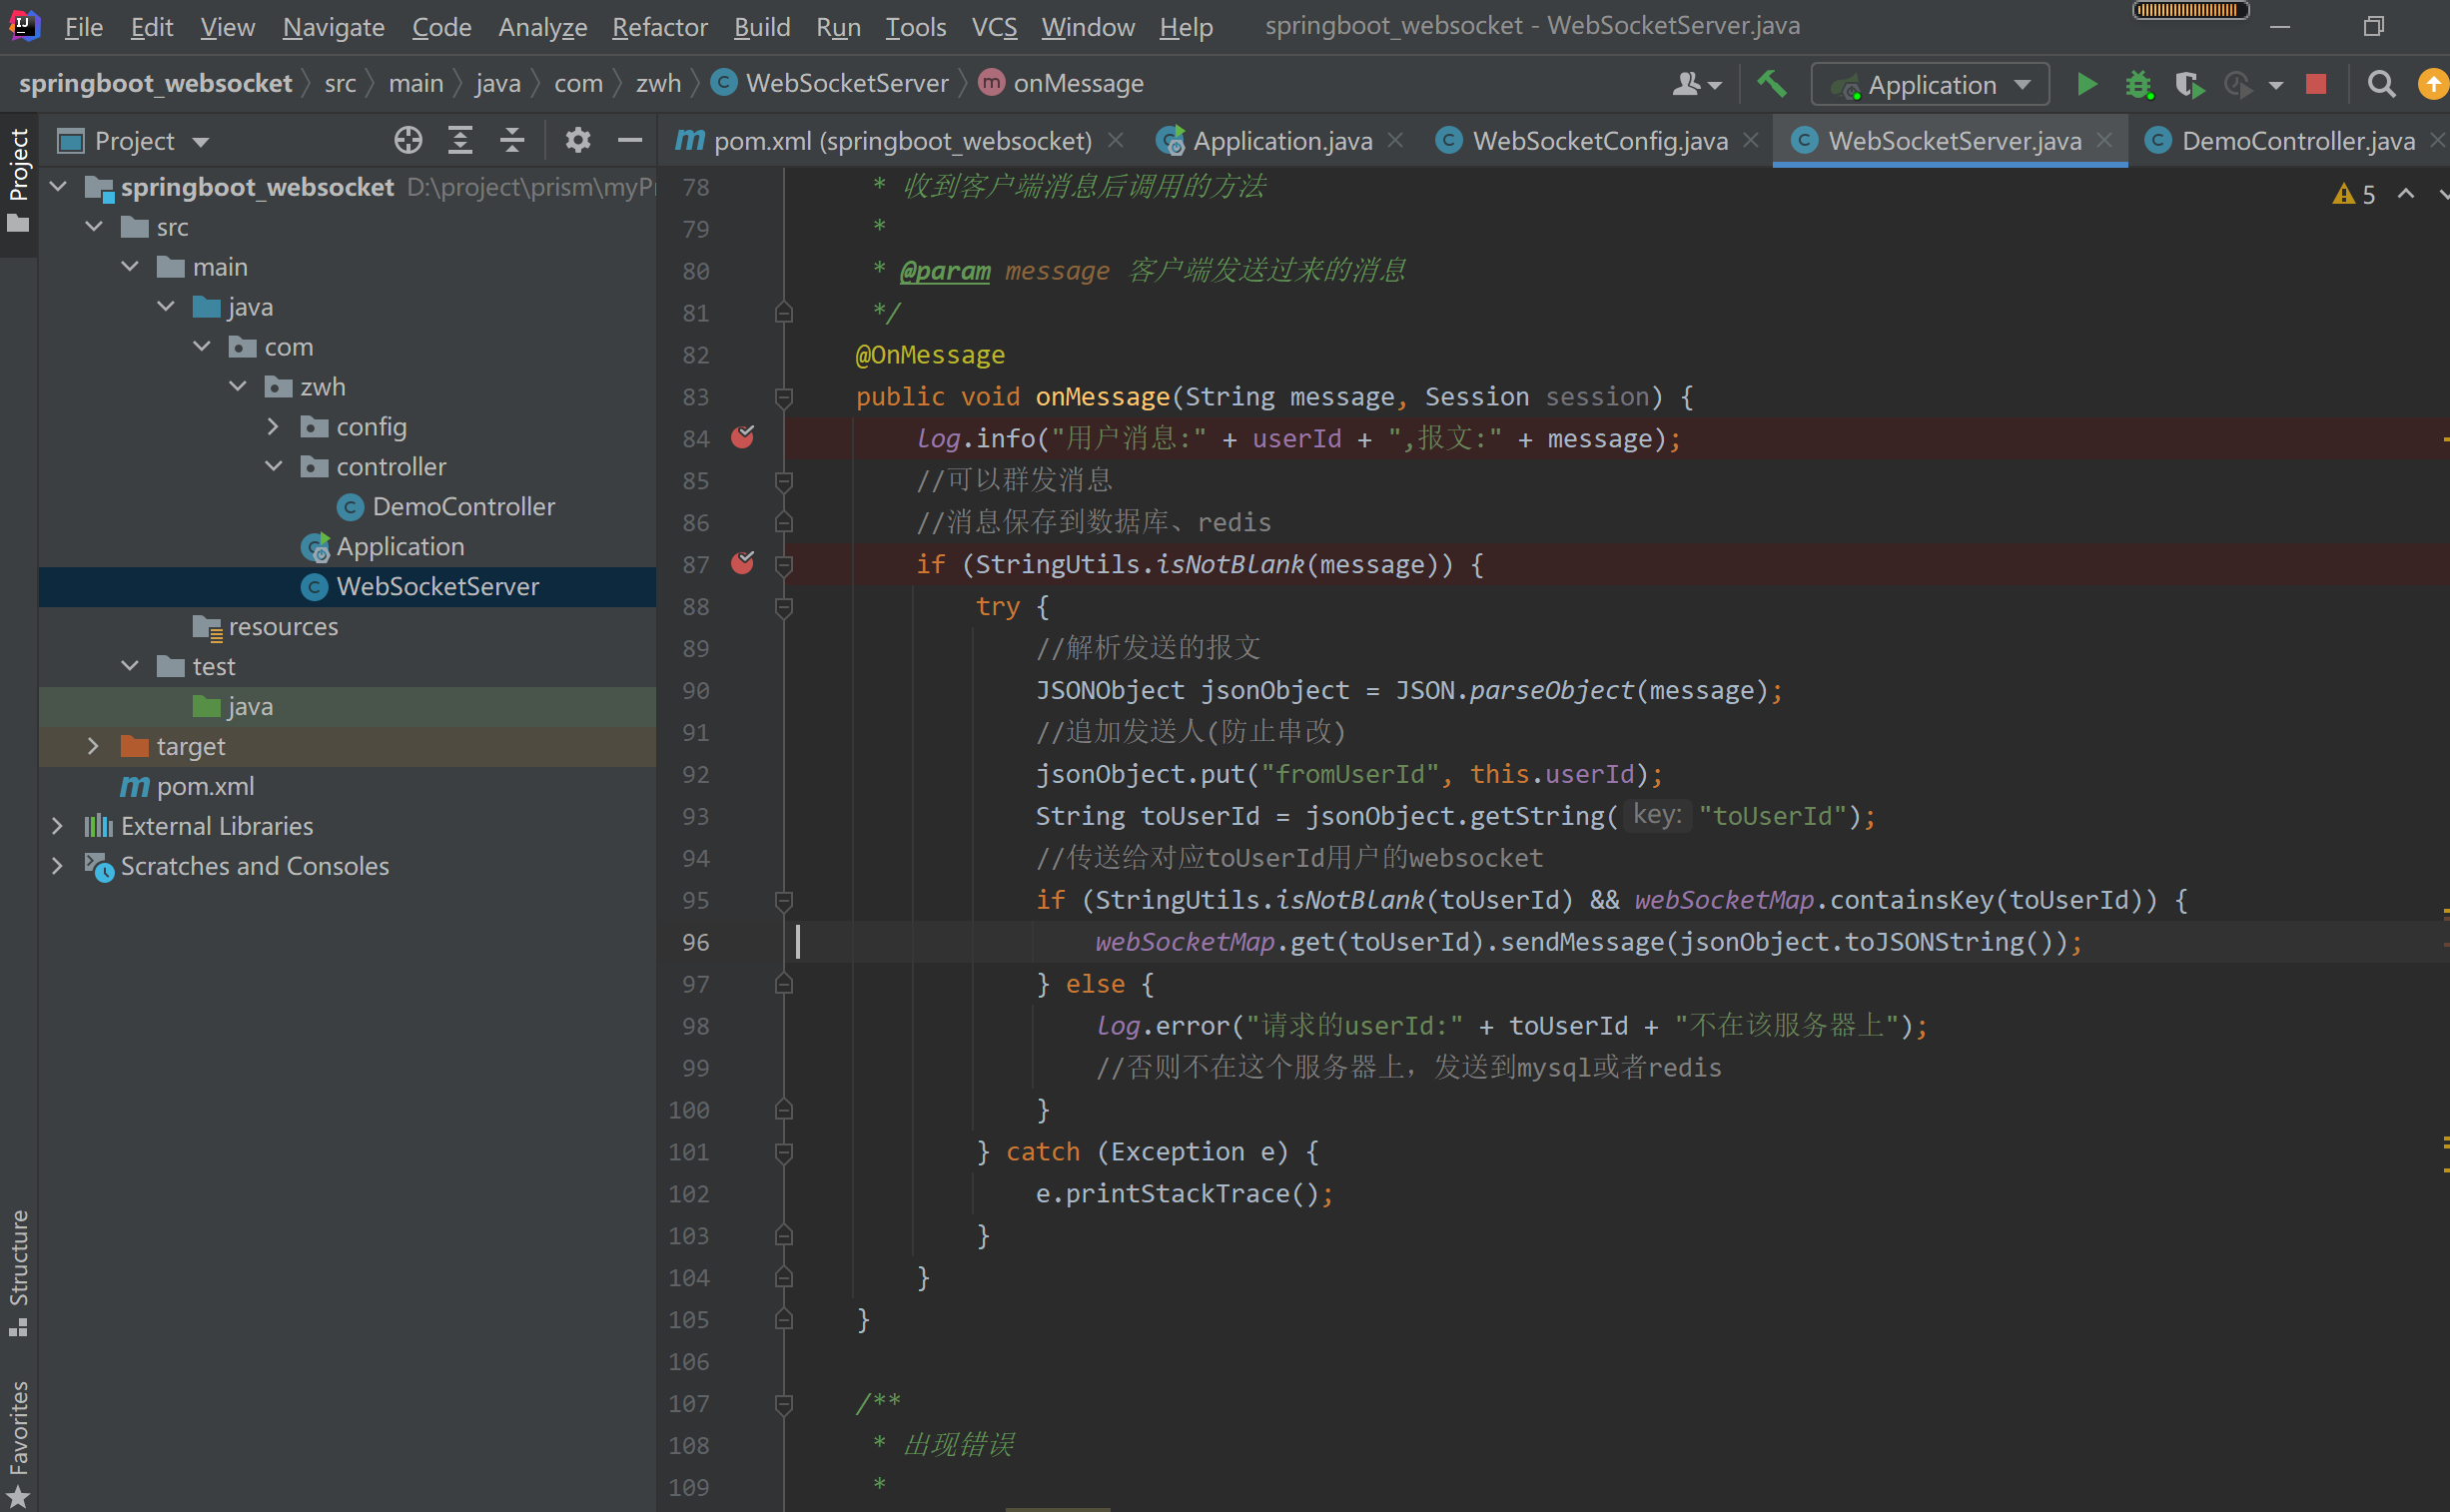Click the 5 warnings inspection indicator
Viewport: 2450px width, 1512px height.
[x=2355, y=194]
